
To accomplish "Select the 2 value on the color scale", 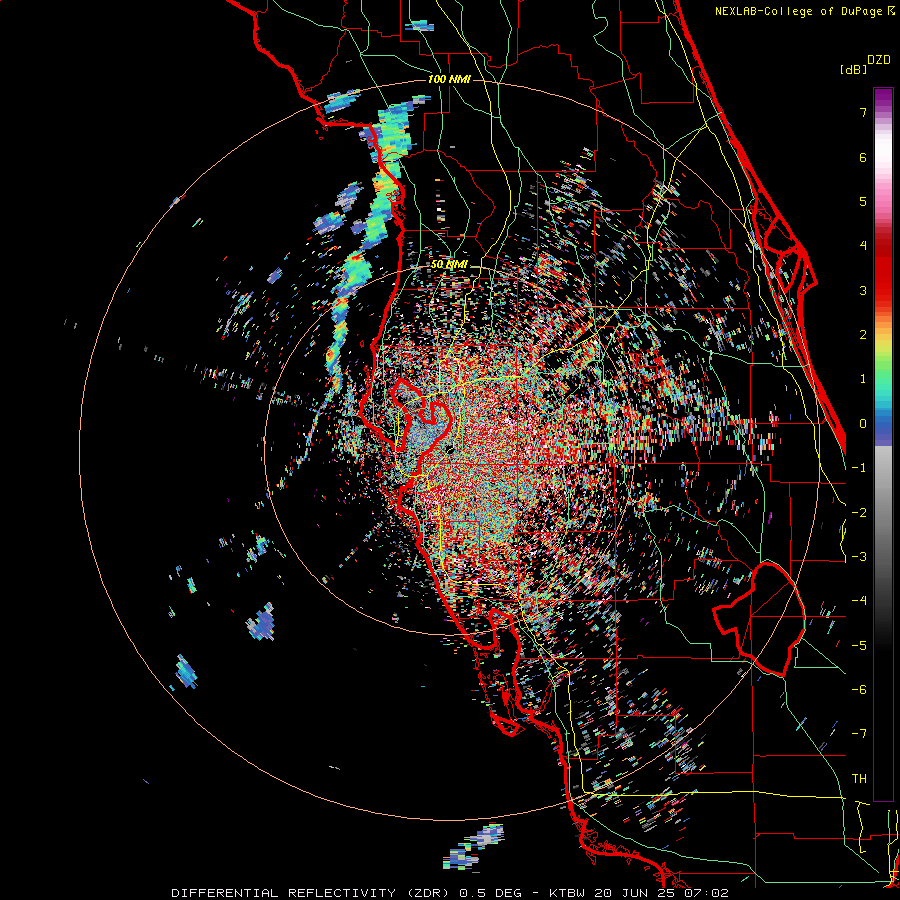I will pyautogui.click(x=863, y=335).
